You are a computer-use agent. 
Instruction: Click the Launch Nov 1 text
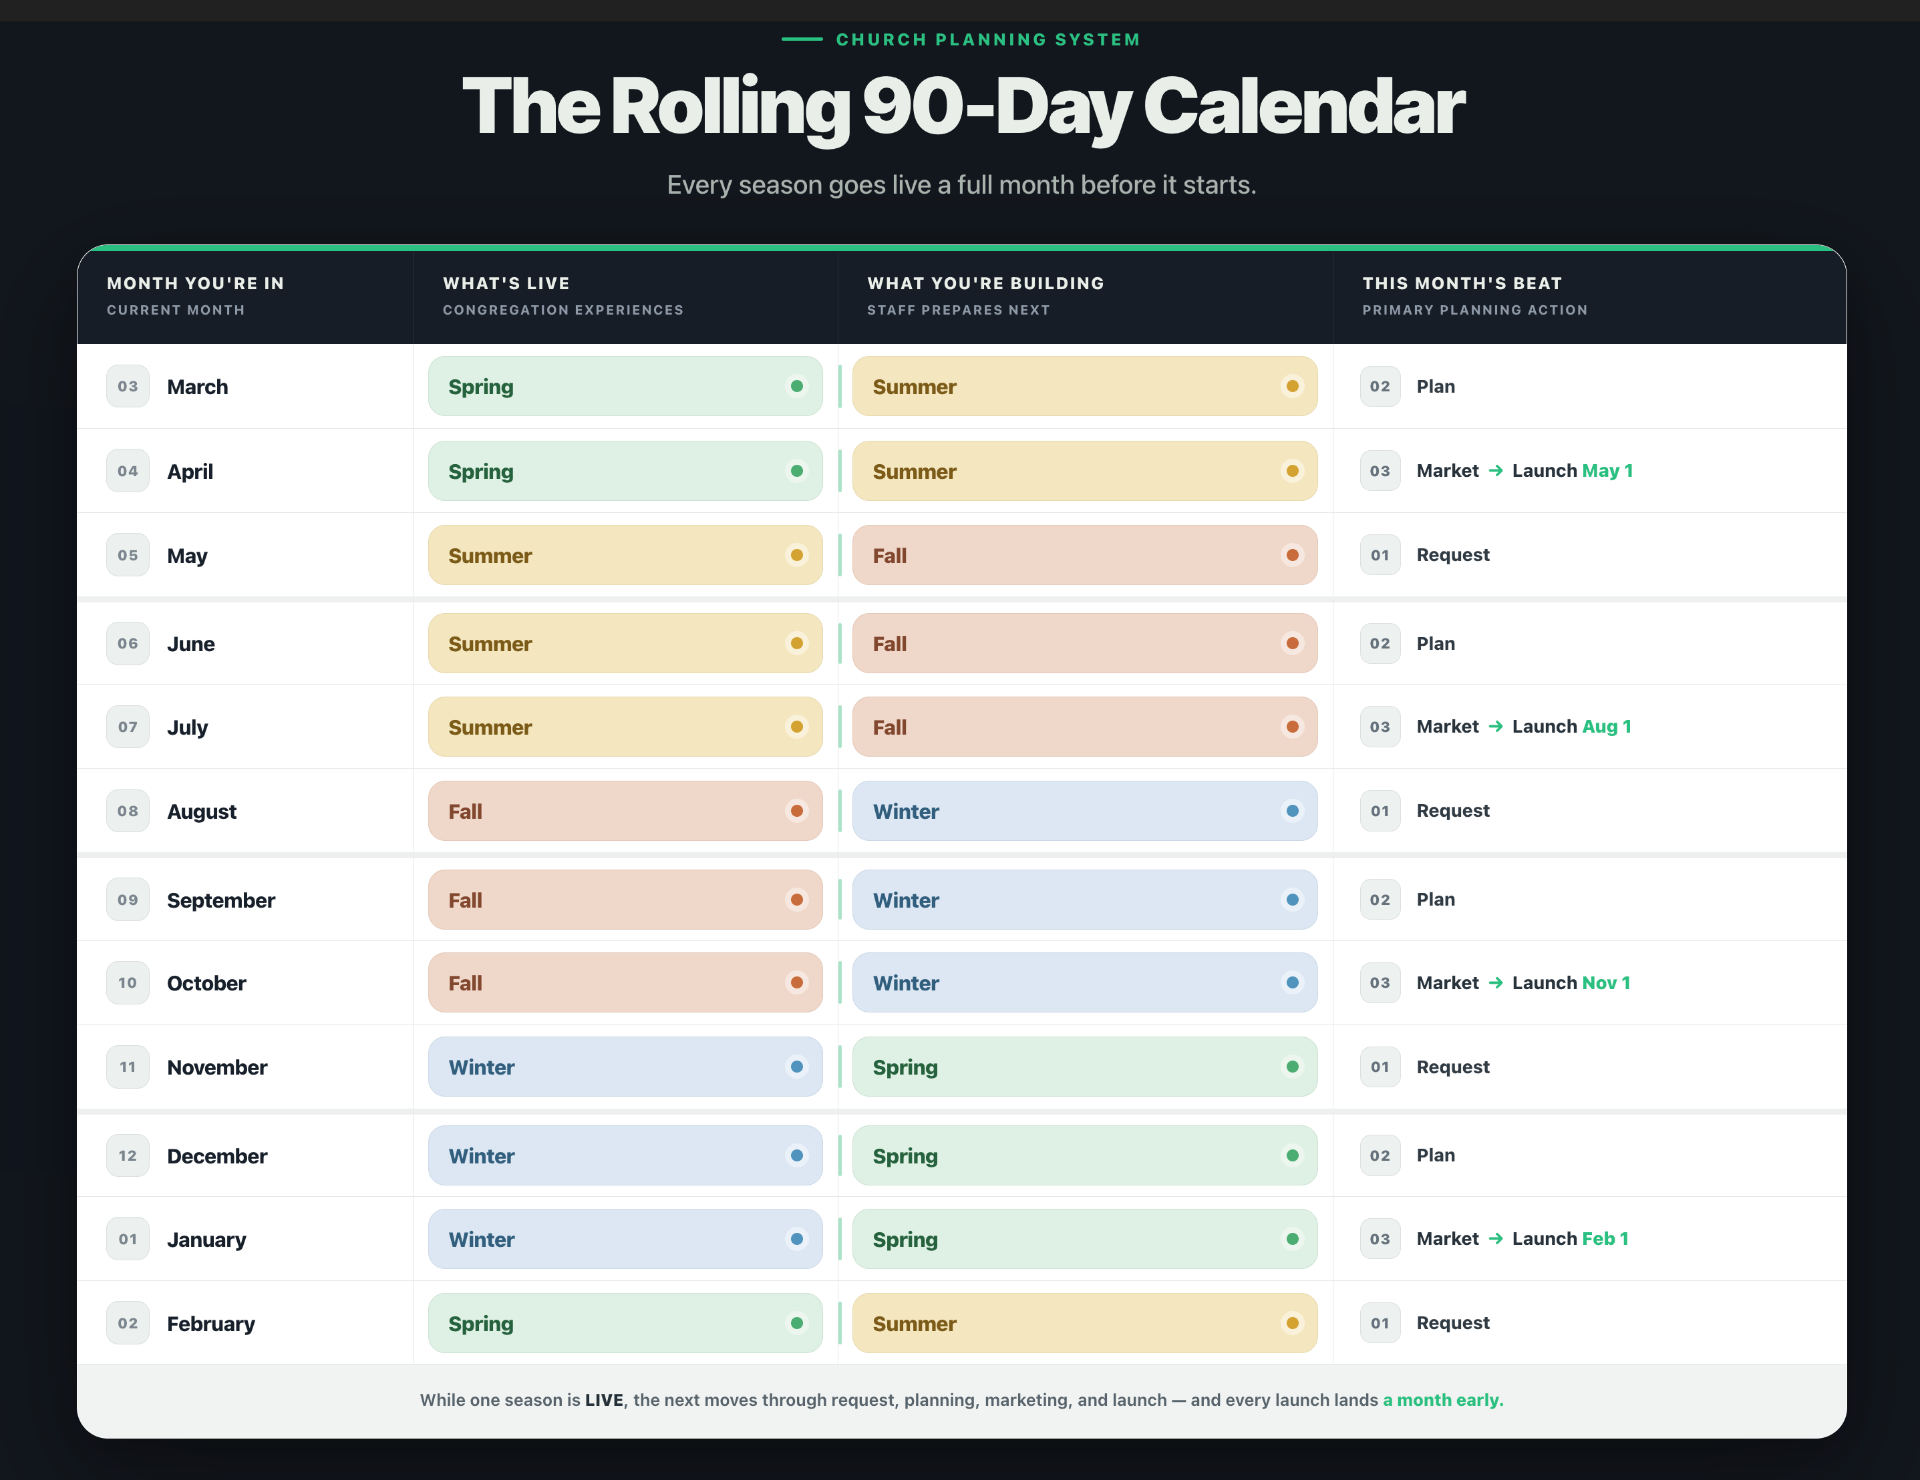pyautogui.click(x=1571, y=983)
